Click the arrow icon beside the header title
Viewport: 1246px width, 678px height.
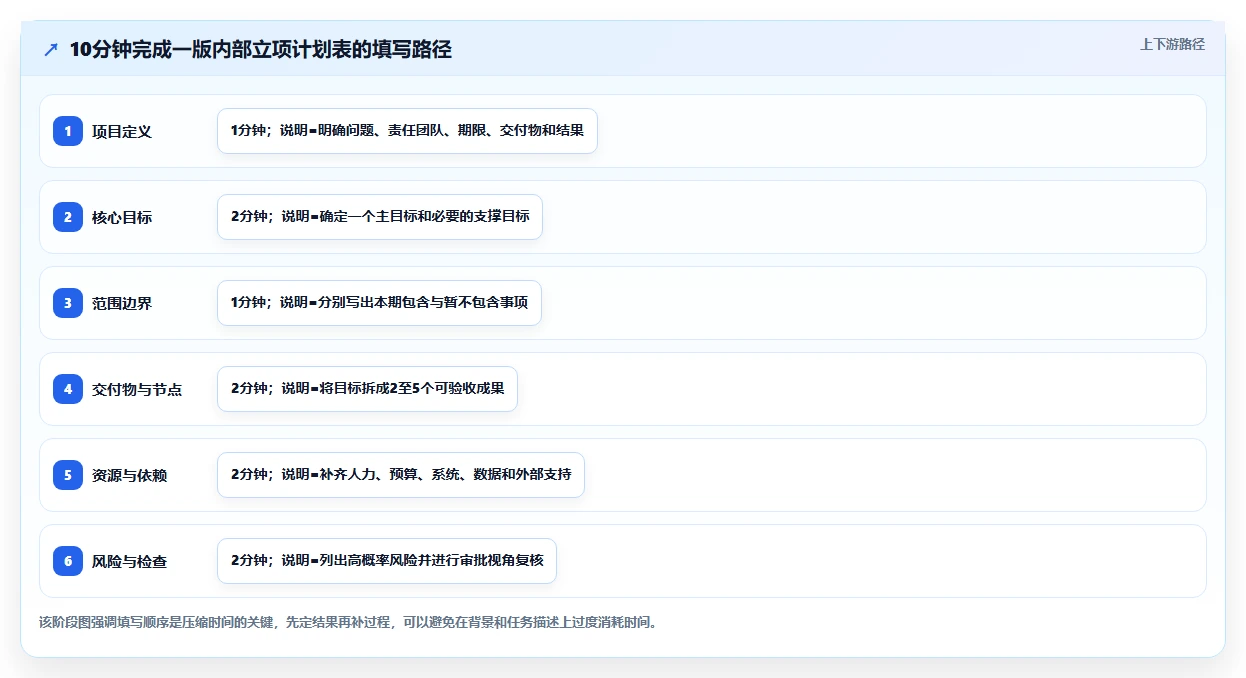51,50
